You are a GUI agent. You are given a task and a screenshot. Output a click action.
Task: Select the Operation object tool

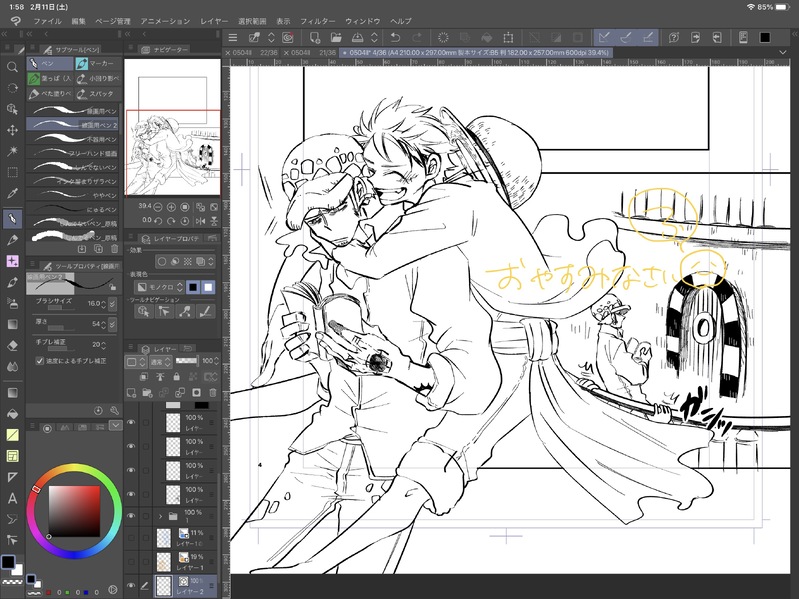point(12,109)
